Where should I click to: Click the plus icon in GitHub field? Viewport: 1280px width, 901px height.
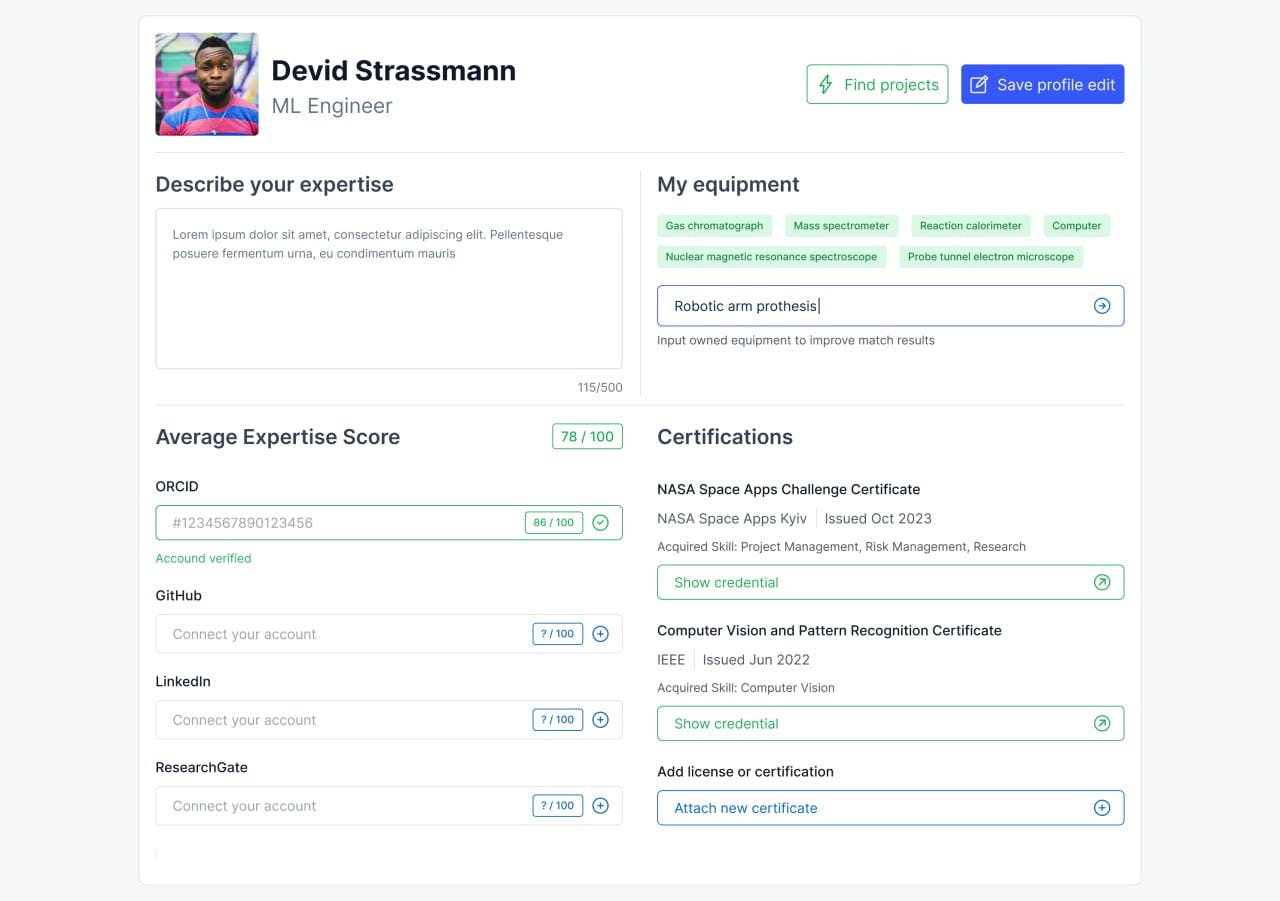pyautogui.click(x=600, y=634)
